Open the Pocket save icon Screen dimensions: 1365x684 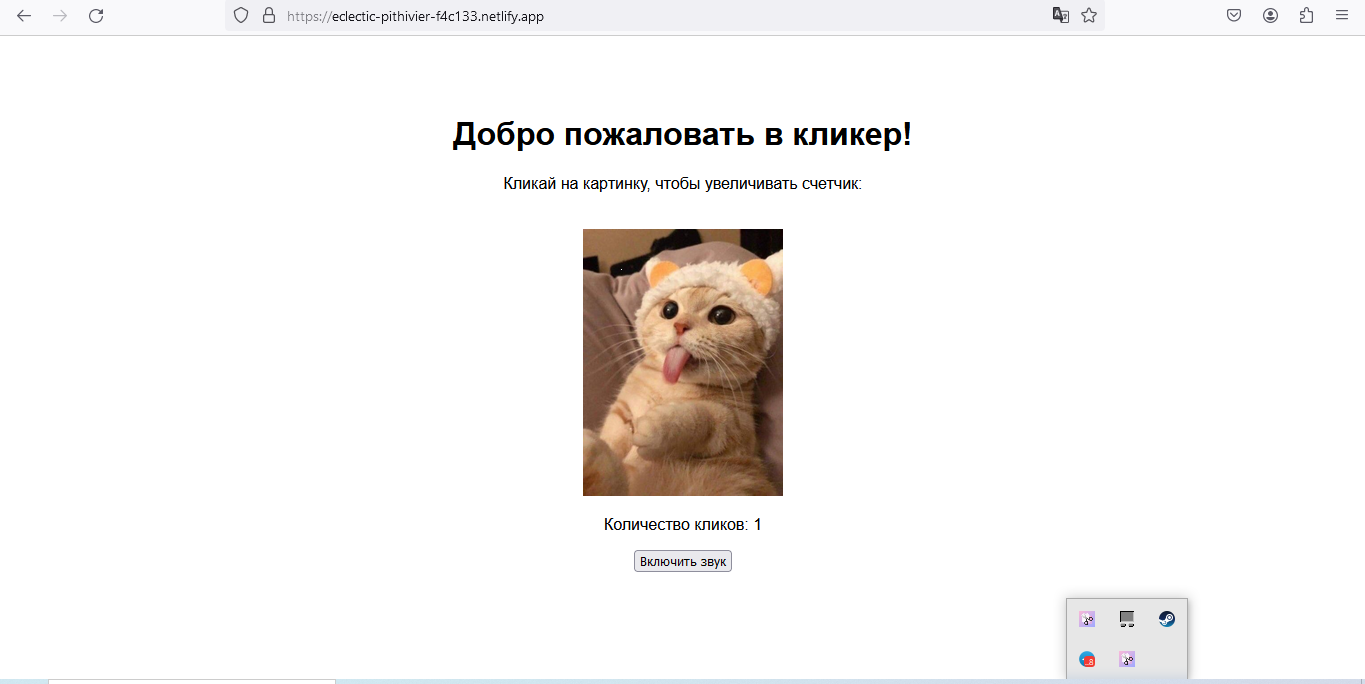click(x=1234, y=16)
